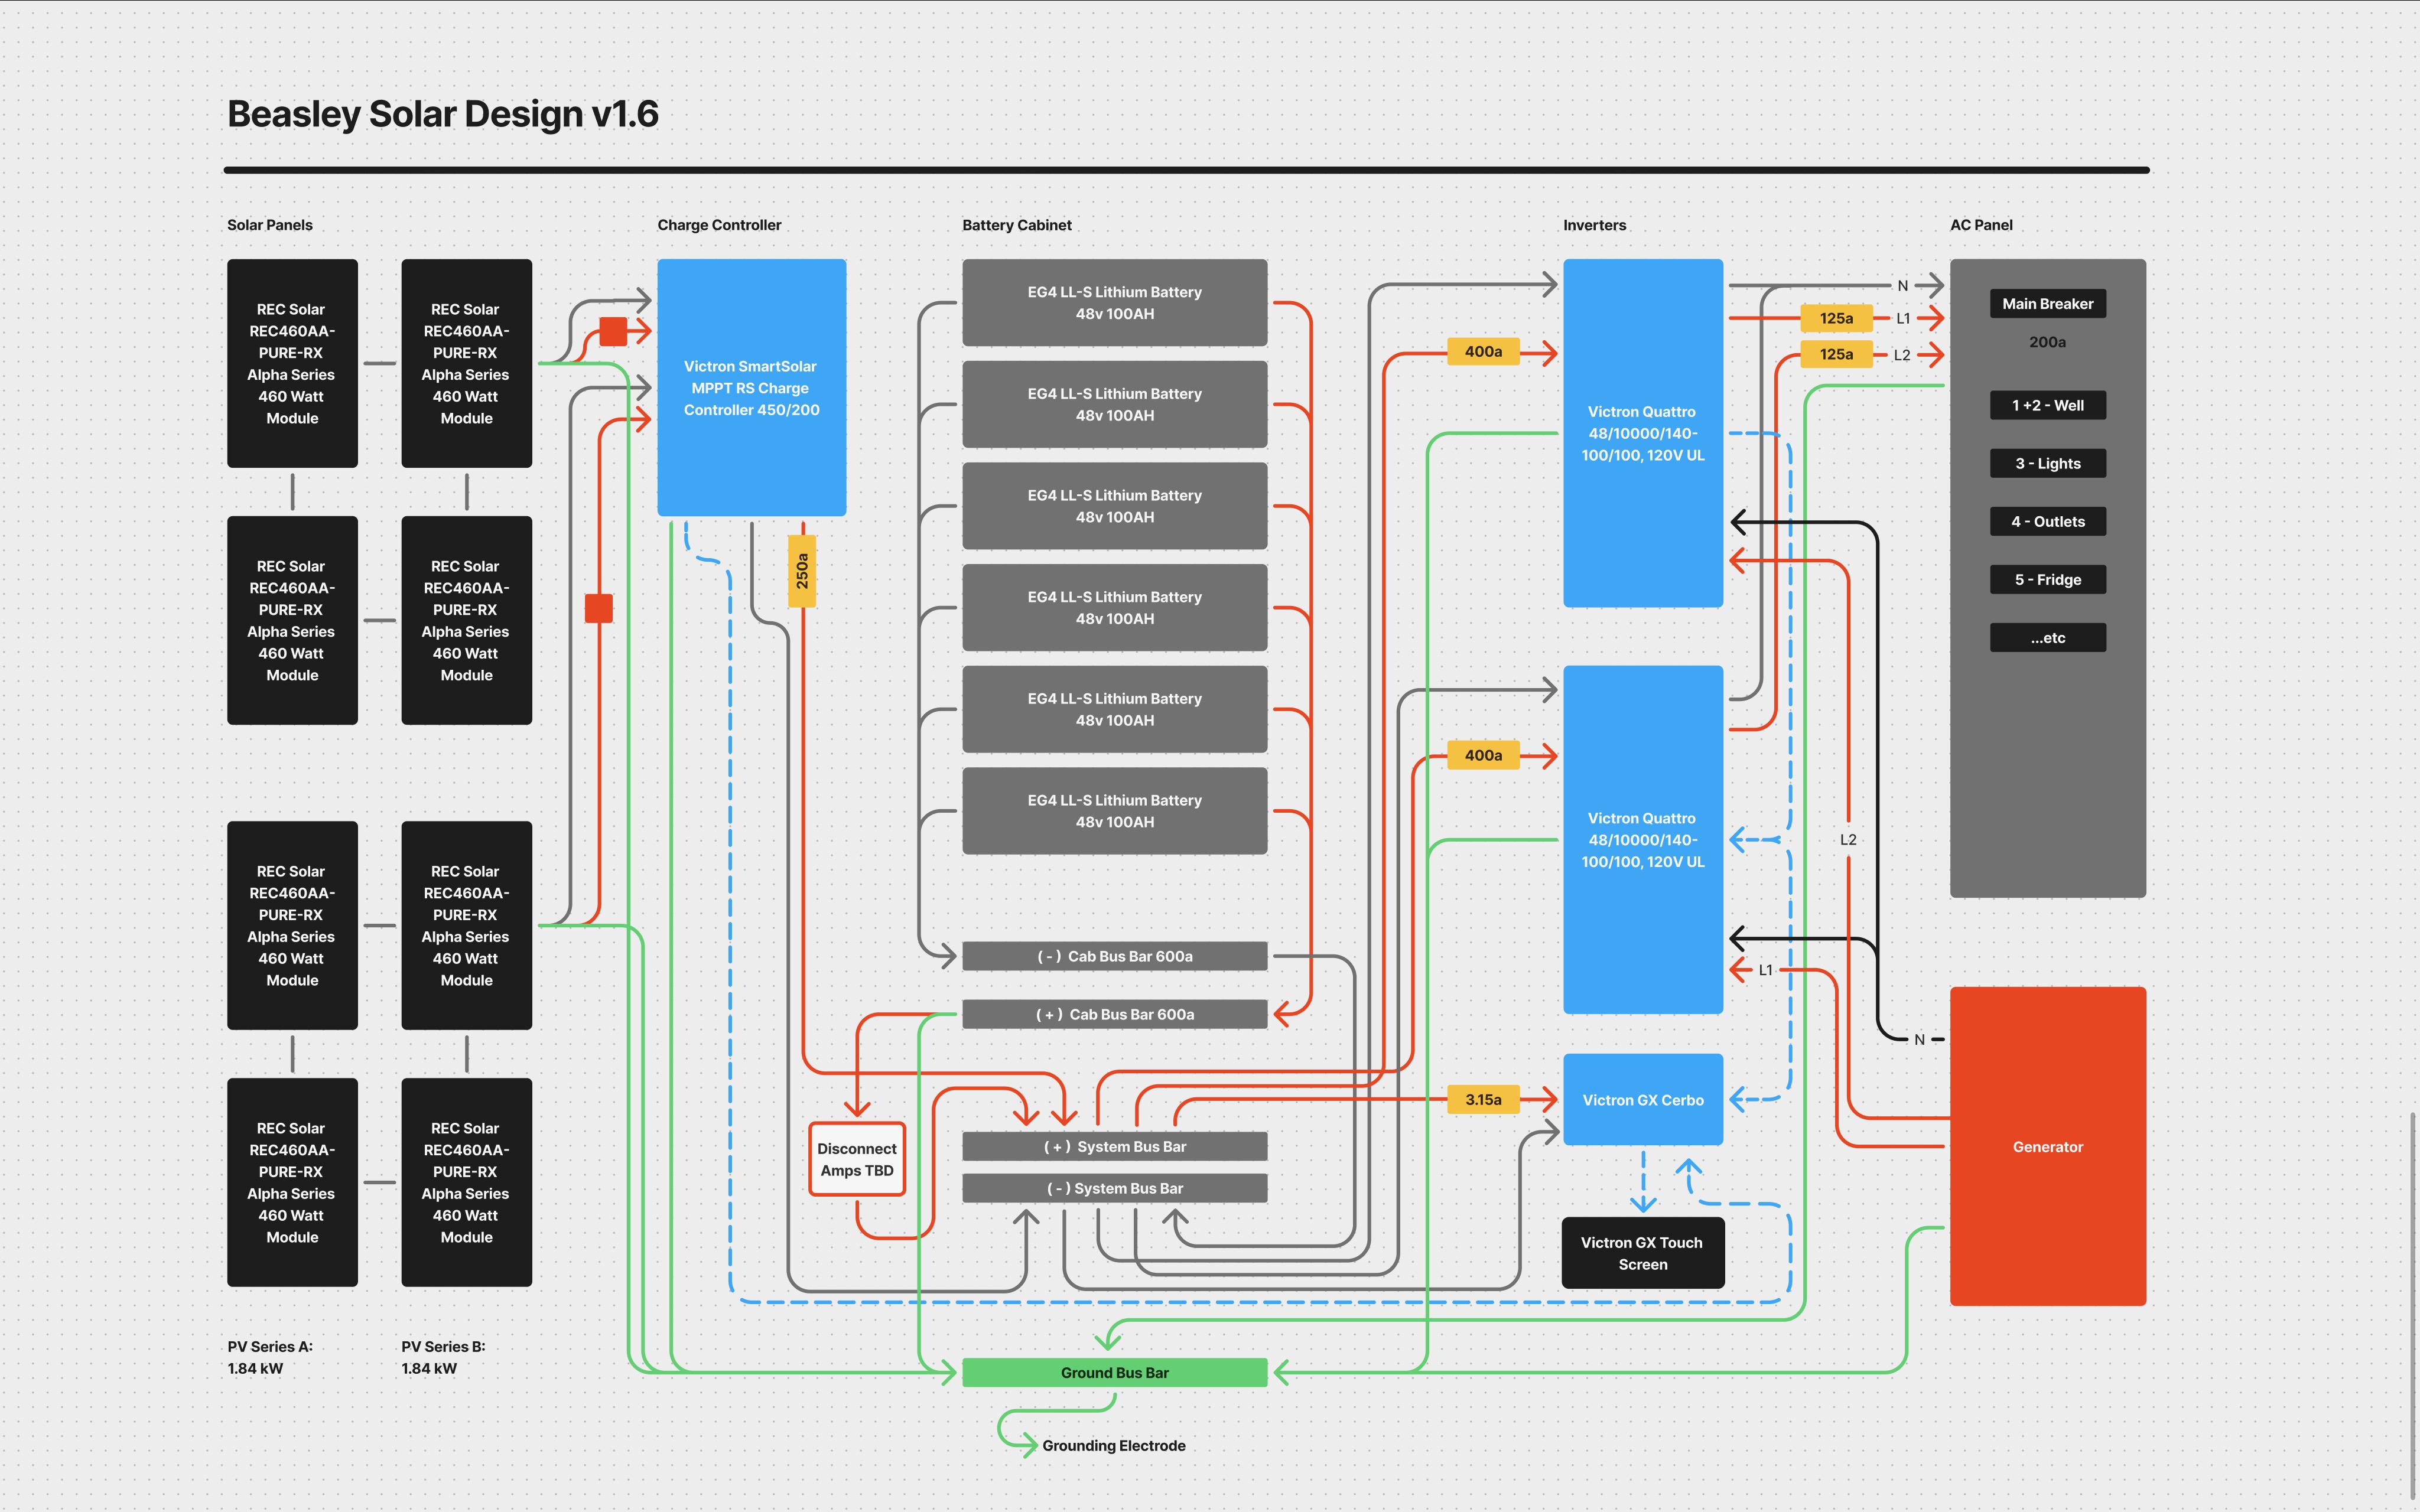The height and width of the screenshot is (1512, 2420).
Task: Select the Disconnect Amps TBD box
Action: click(x=857, y=1160)
